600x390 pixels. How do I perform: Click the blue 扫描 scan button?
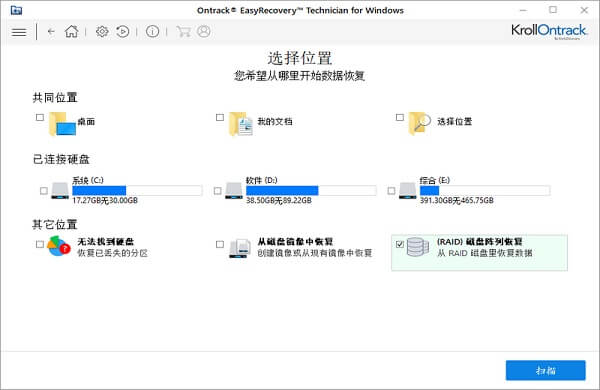(546, 370)
